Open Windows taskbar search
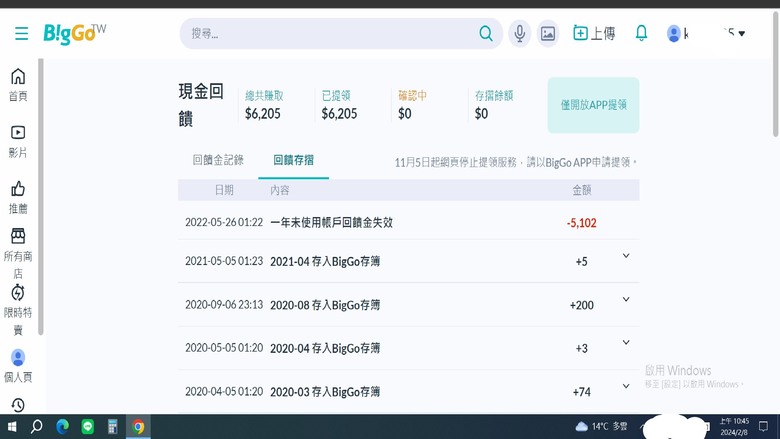 [x=37, y=427]
